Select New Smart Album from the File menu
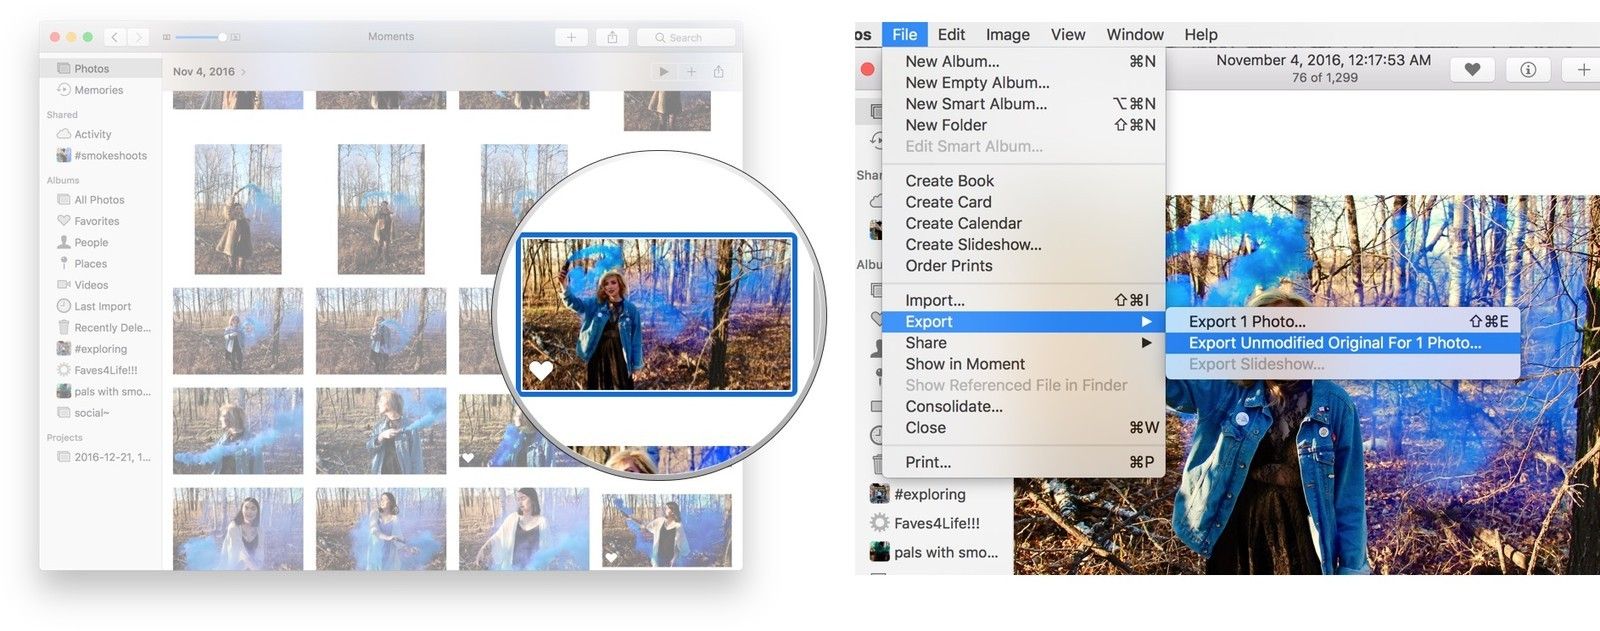The height and width of the screenshot is (631, 1600). click(x=976, y=104)
